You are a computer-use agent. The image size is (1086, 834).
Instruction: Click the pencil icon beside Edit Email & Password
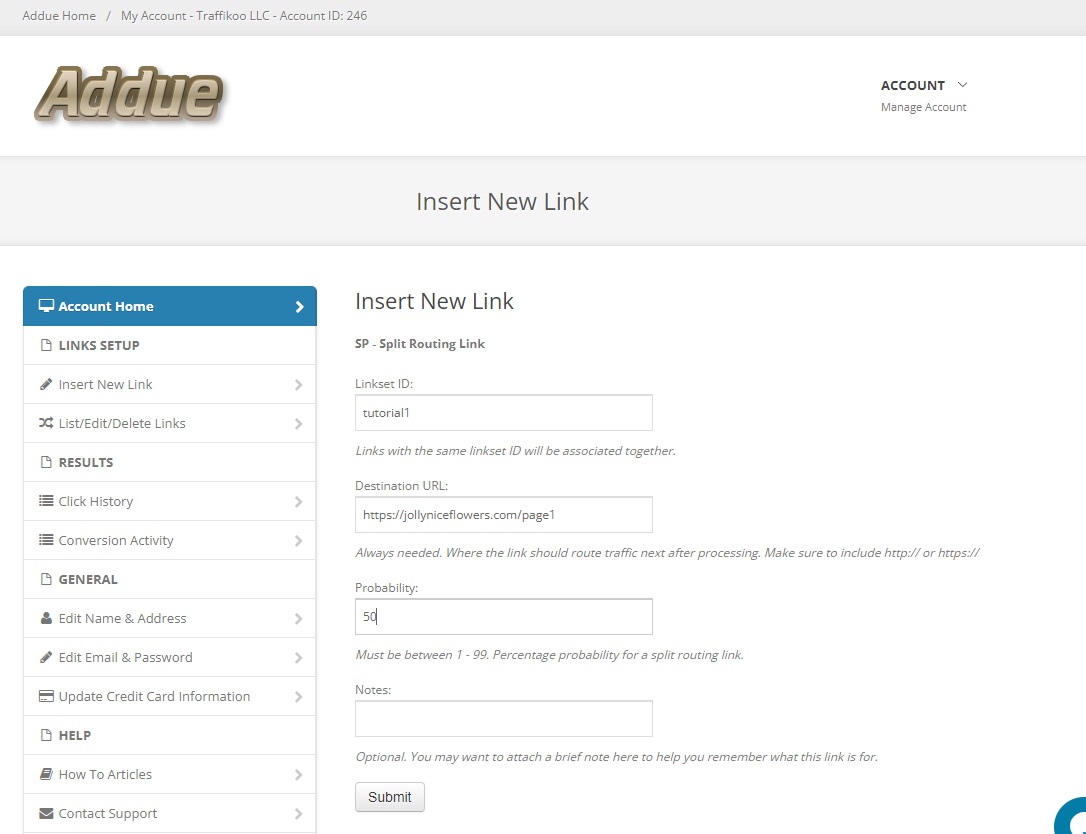[x=46, y=657]
